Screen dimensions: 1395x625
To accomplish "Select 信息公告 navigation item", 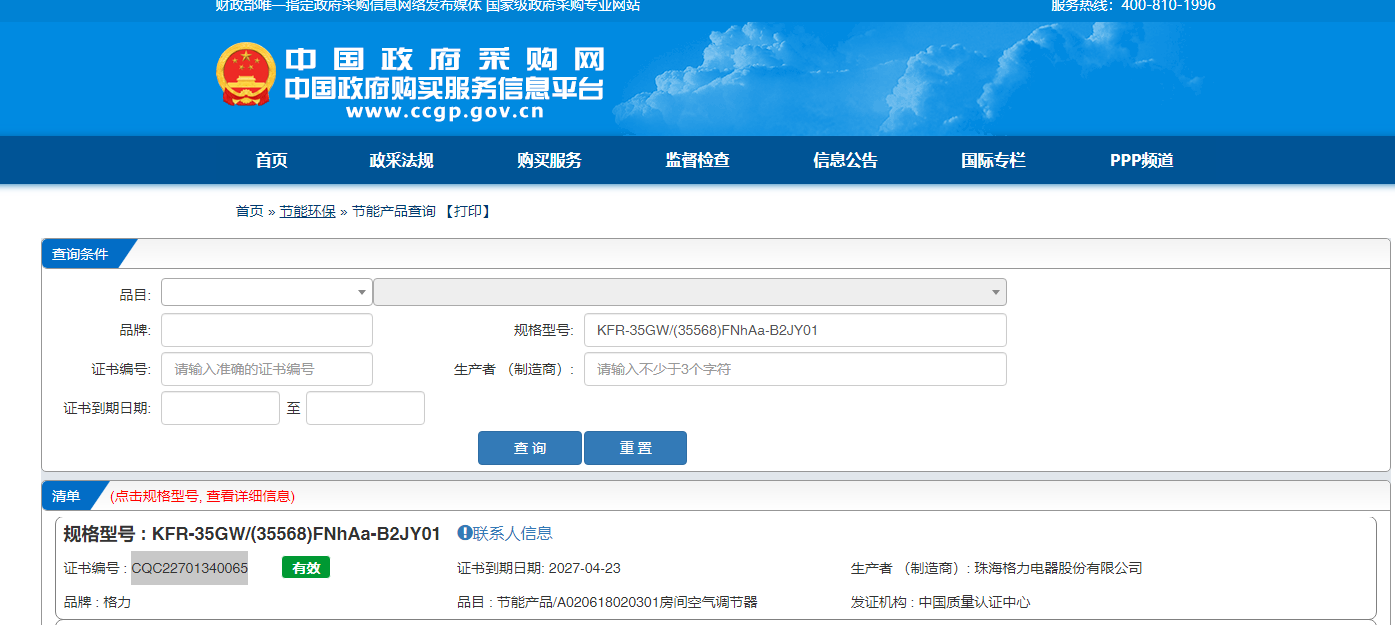I will (x=846, y=160).
